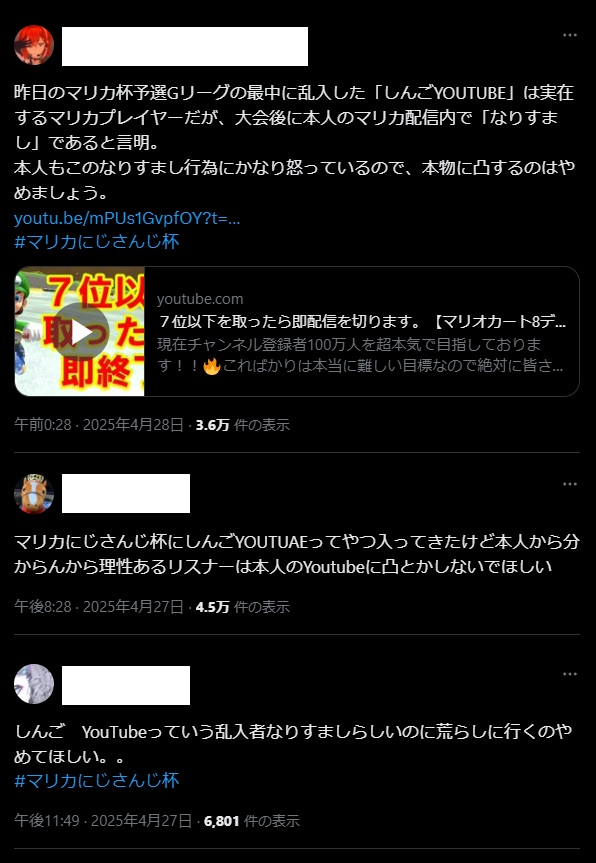This screenshot has height=863, width=596.
Task: Click the first tweet's timestamp 午前0:28
Action: (x=43, y=425)
